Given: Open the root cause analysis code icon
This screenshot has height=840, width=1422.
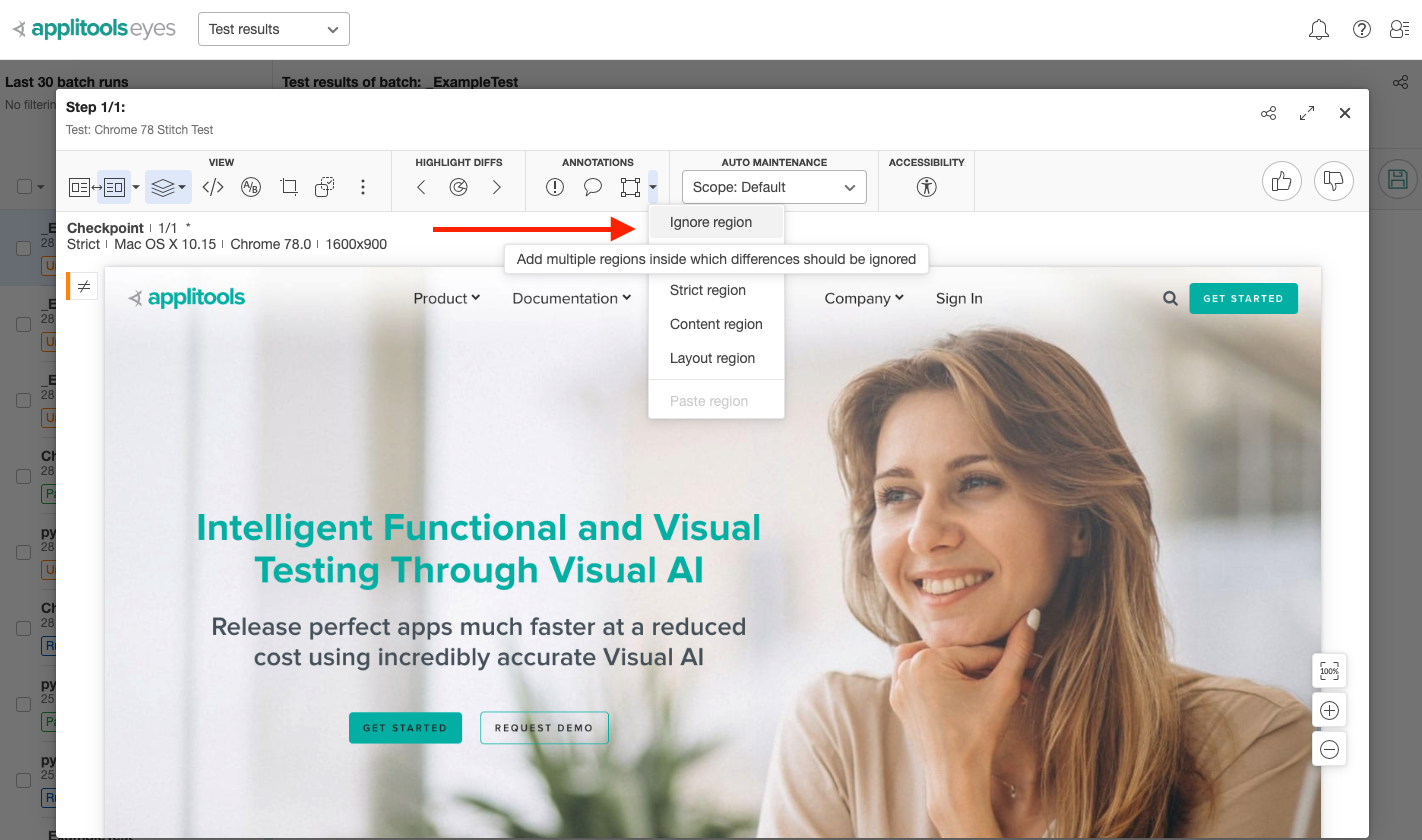Looking at the screenshot, I should click(x=213, y=187).
